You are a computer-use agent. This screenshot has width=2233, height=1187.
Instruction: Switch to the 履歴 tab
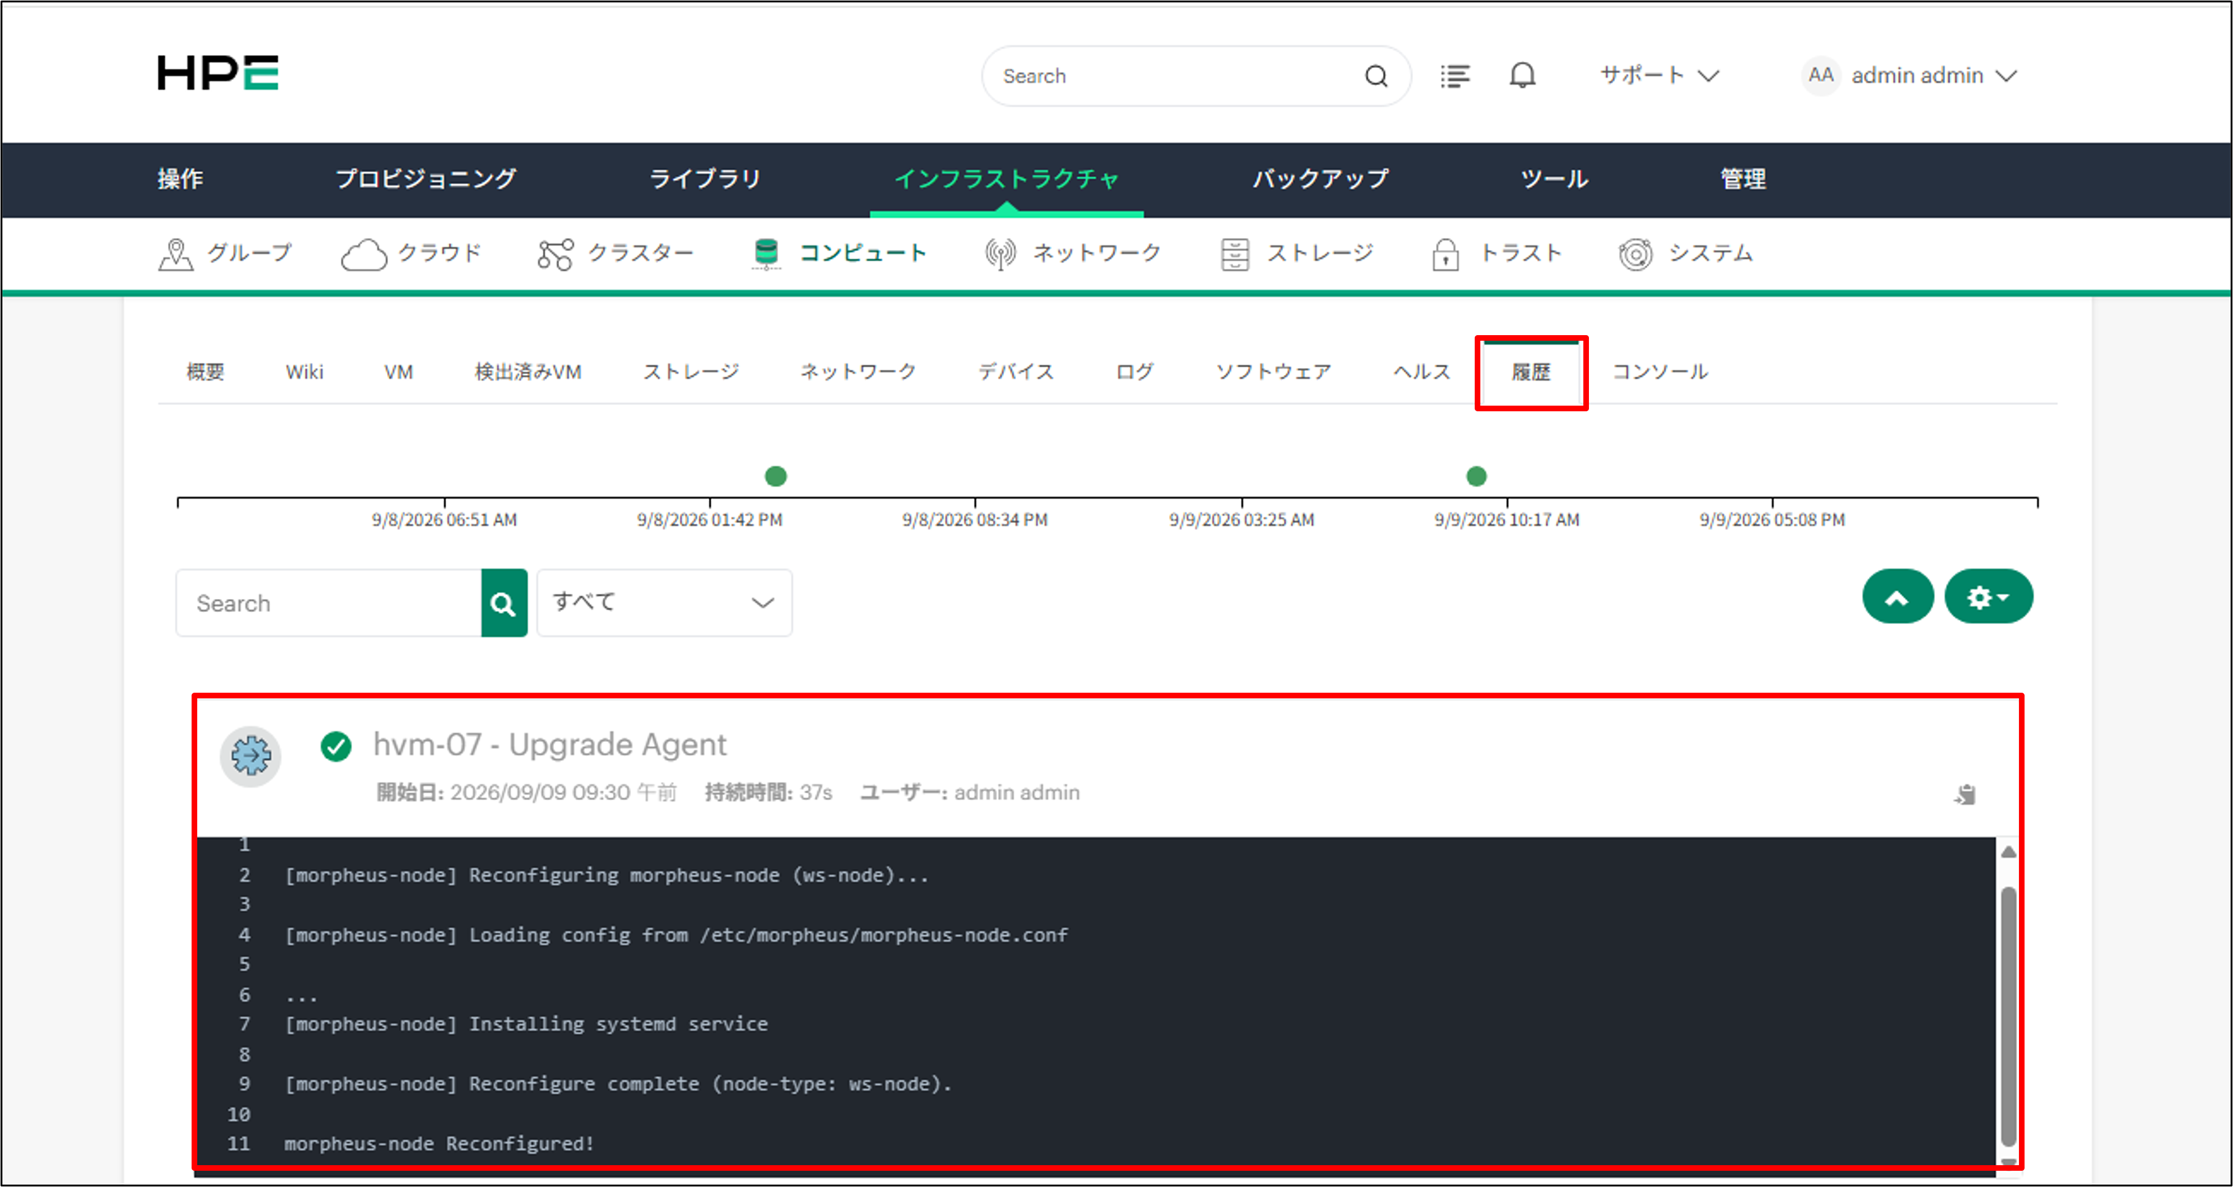click(1531, 372)
